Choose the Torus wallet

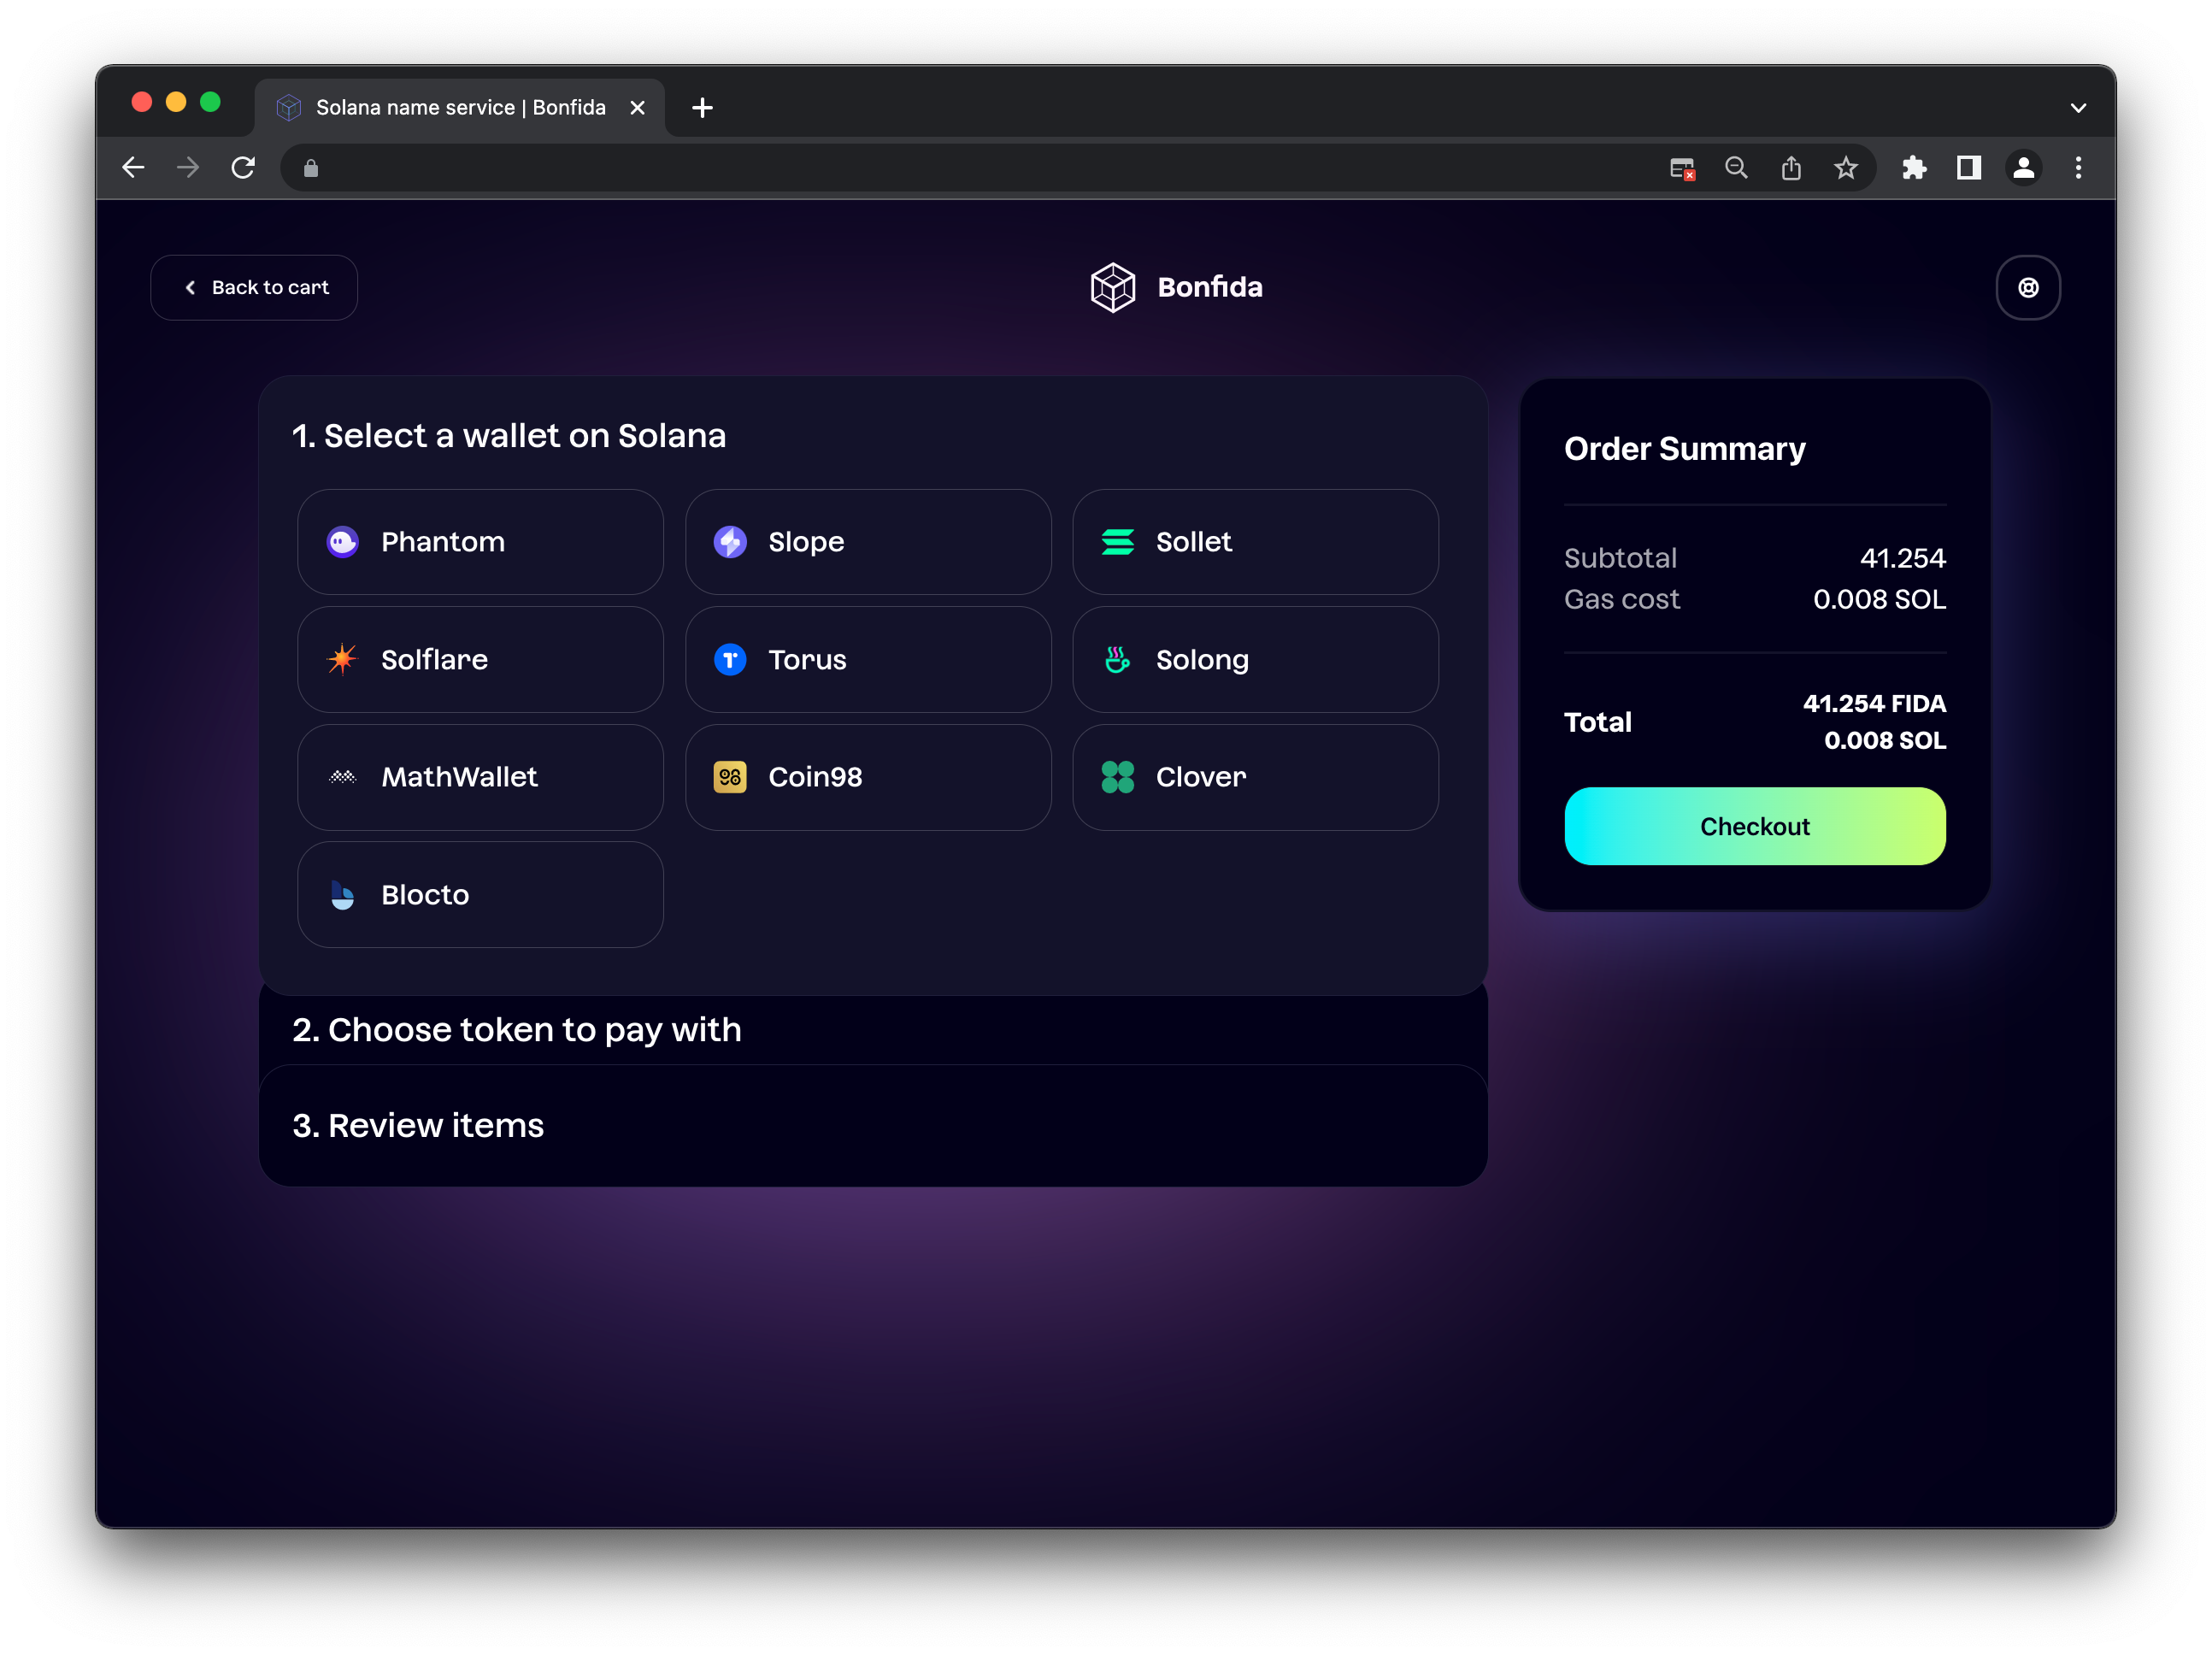[x=868, y=660]
